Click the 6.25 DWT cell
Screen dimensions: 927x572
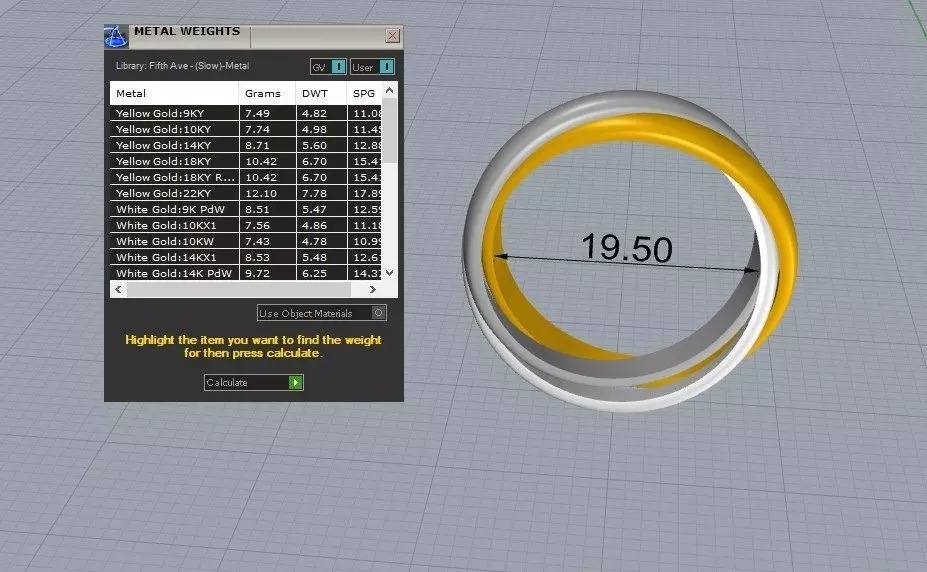pyautogui.click(x=321, y=272)
